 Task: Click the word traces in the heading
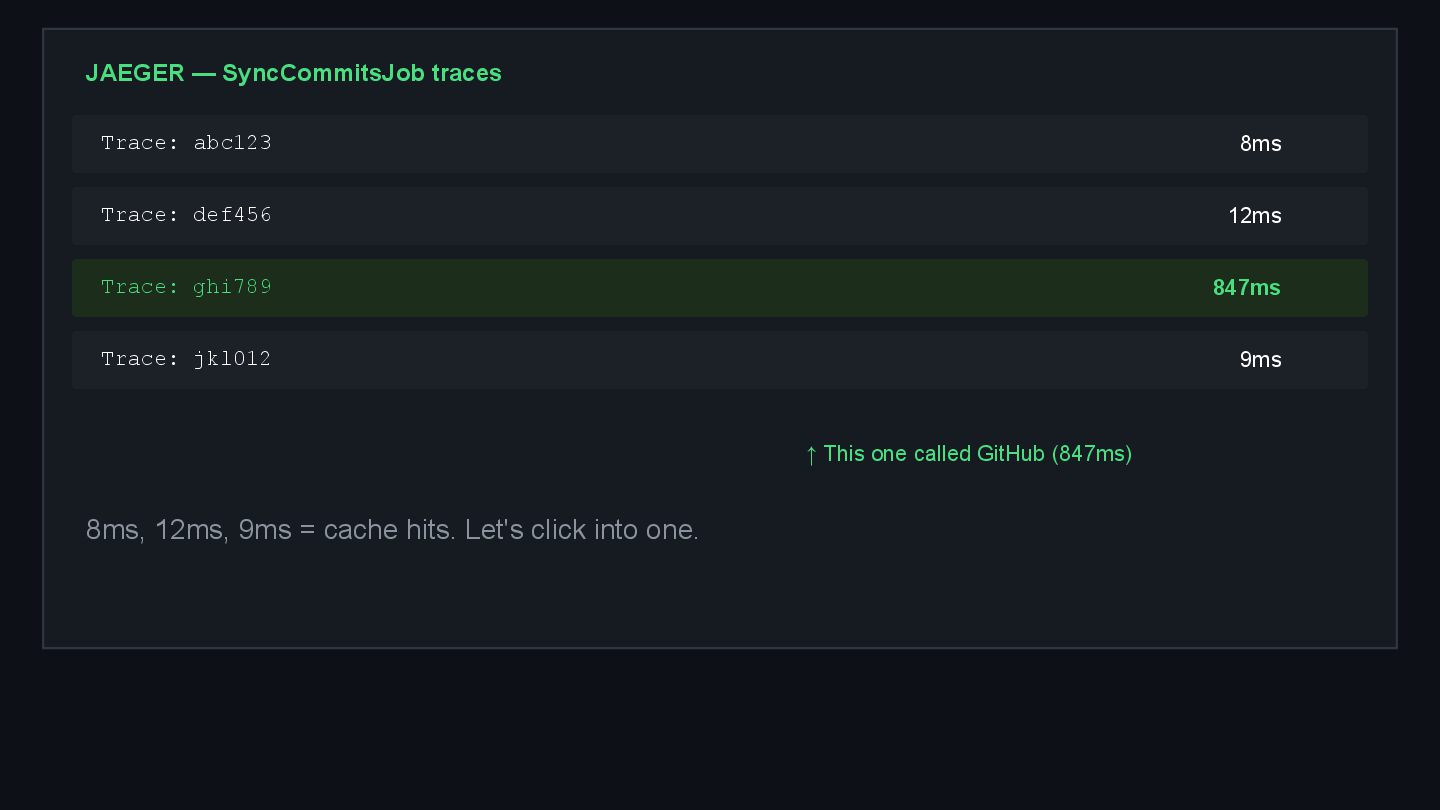pos(466,73)
